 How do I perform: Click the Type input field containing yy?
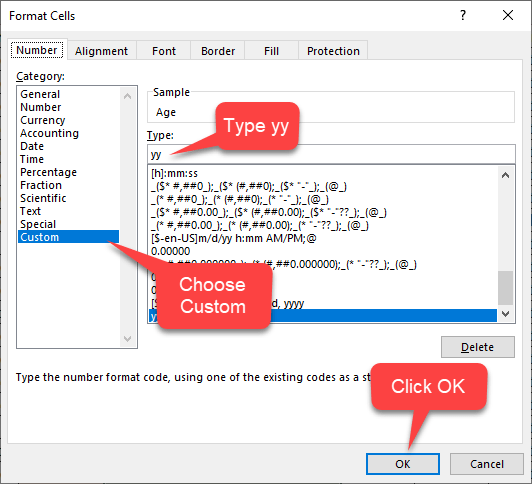331,154
